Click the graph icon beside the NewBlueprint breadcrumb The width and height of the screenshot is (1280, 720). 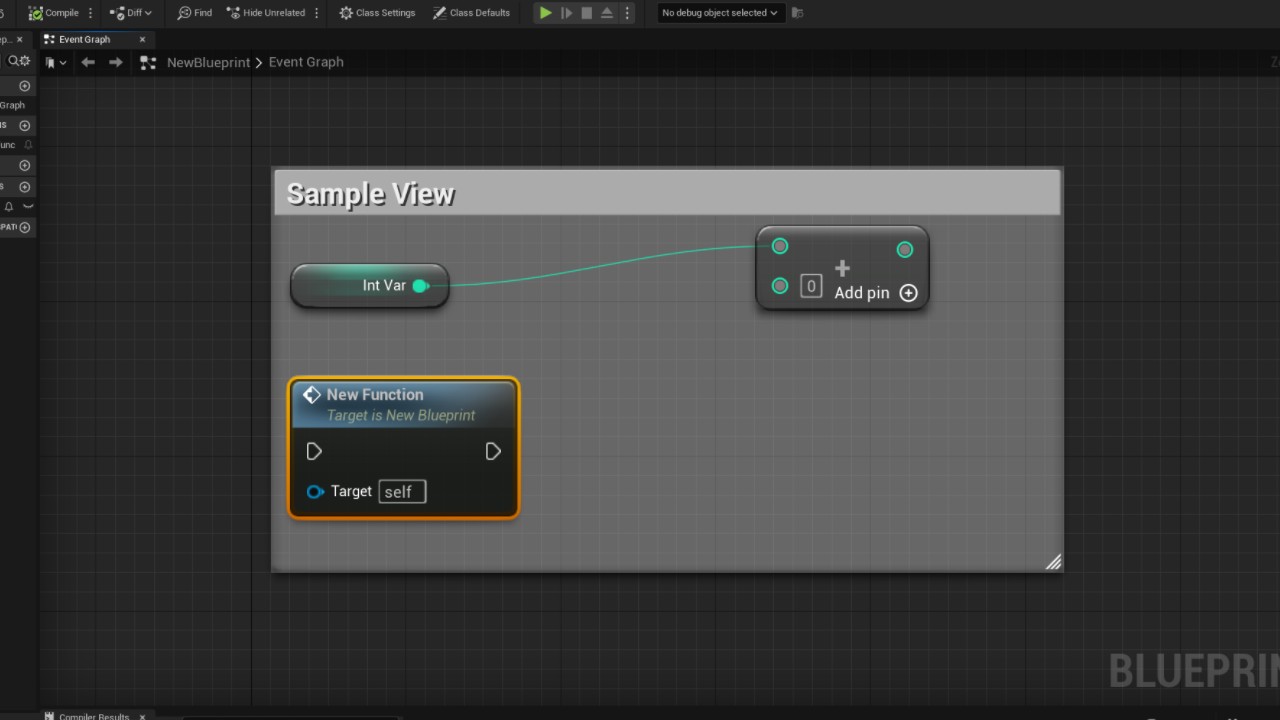tap(148, 62)
